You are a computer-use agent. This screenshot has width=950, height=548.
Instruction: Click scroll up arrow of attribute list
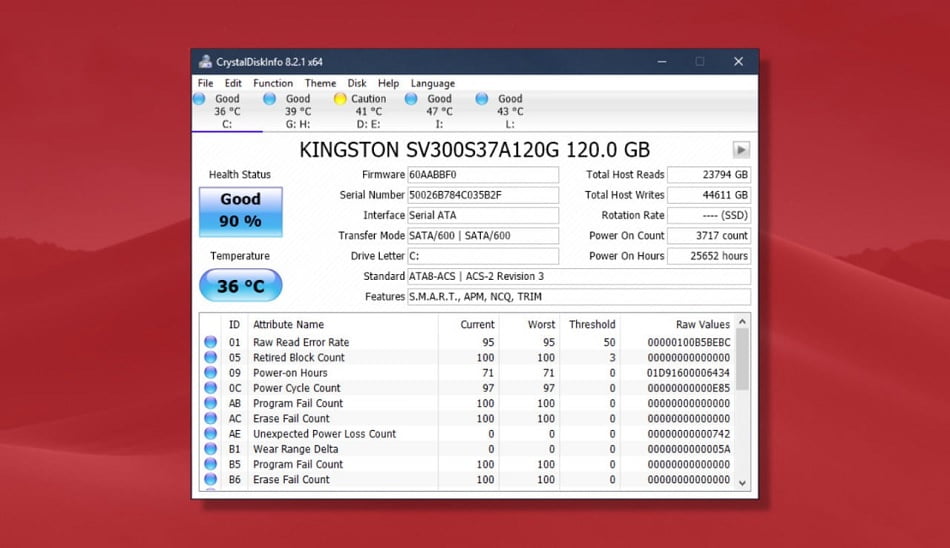742,322
